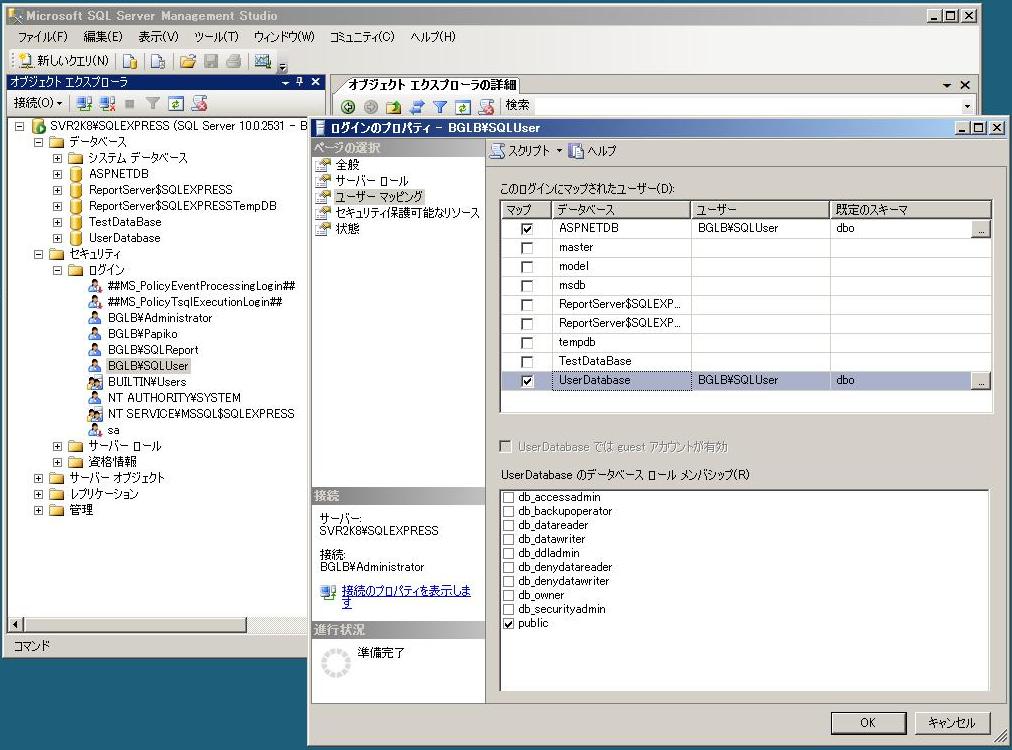Click the Script (スクリプト) button in dialog
The height and width of the screenshot is (750, 1012).
tap(520, 151)
